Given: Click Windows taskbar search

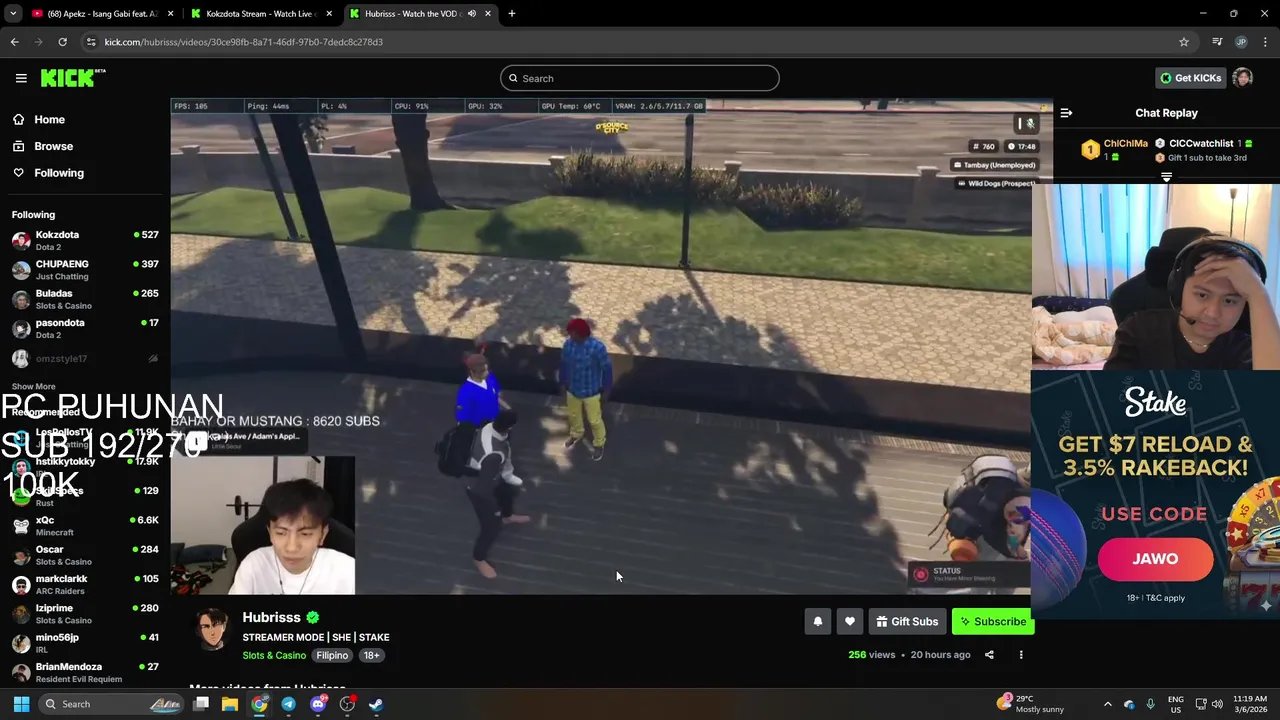Looking at the screenshot, I should coord(113,704).
